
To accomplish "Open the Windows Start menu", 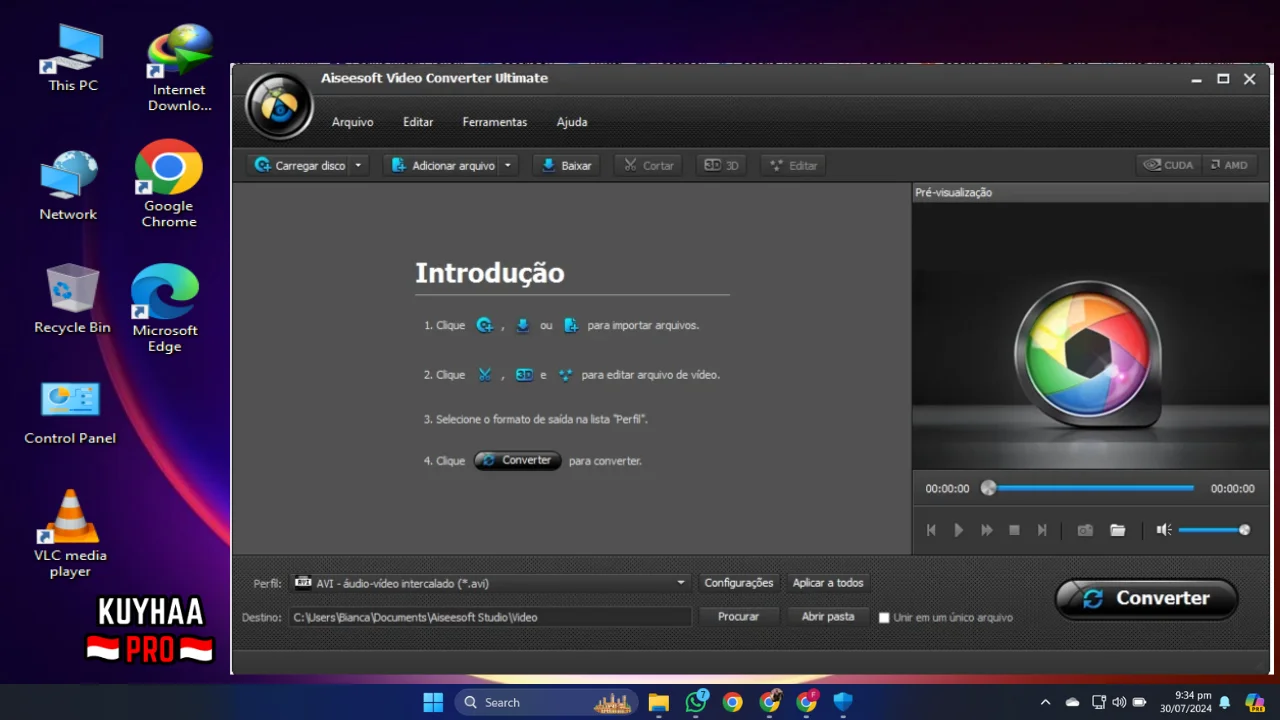I will (433, 702).
